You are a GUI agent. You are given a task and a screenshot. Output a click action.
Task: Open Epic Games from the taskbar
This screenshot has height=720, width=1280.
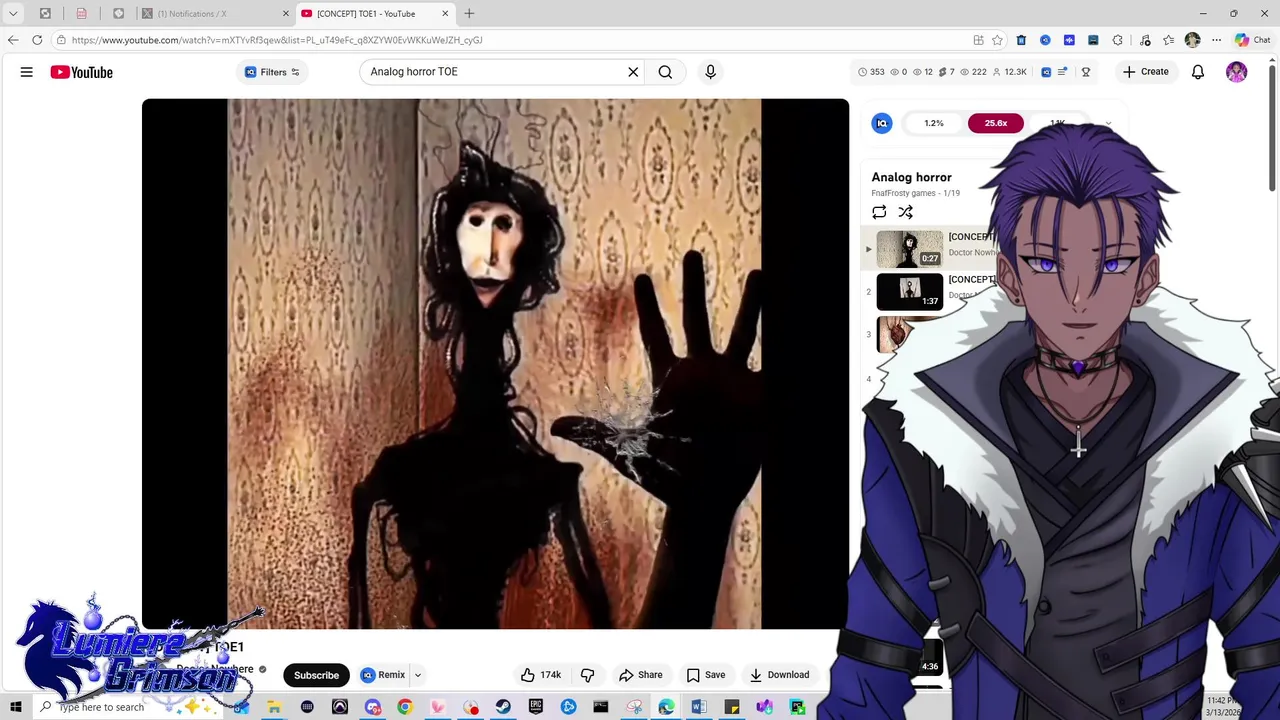coord(536,707)
